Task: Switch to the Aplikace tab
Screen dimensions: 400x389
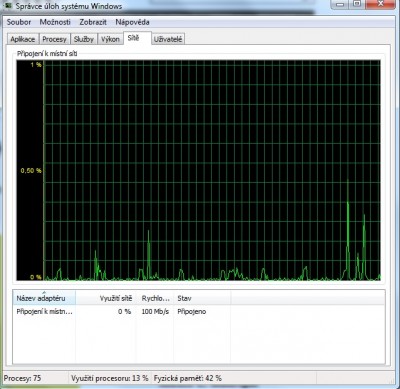Action: (x=23, y=39)
